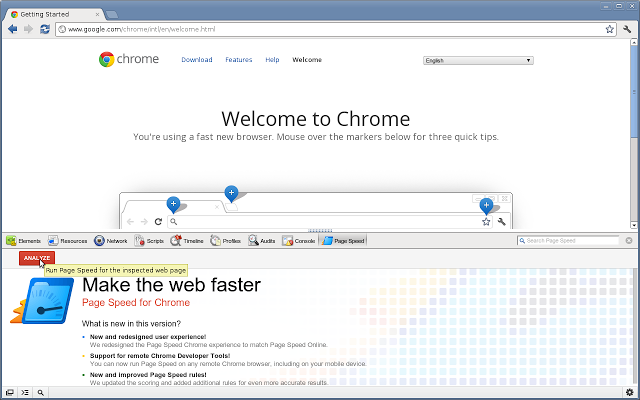The height and width of the screenshot is (400, 640).
Task: Reload the page with refresh icon
Action: pos(46,29)
